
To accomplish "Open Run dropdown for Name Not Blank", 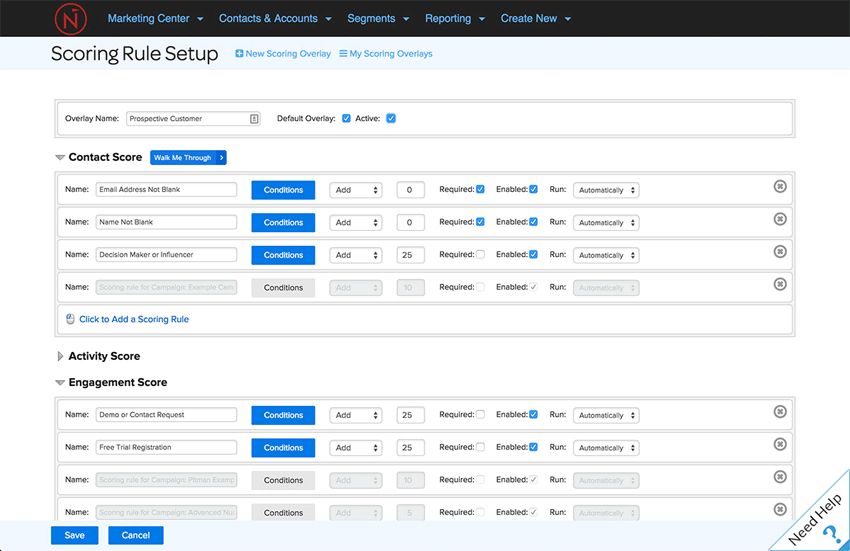I will click(x=606, y=223).
